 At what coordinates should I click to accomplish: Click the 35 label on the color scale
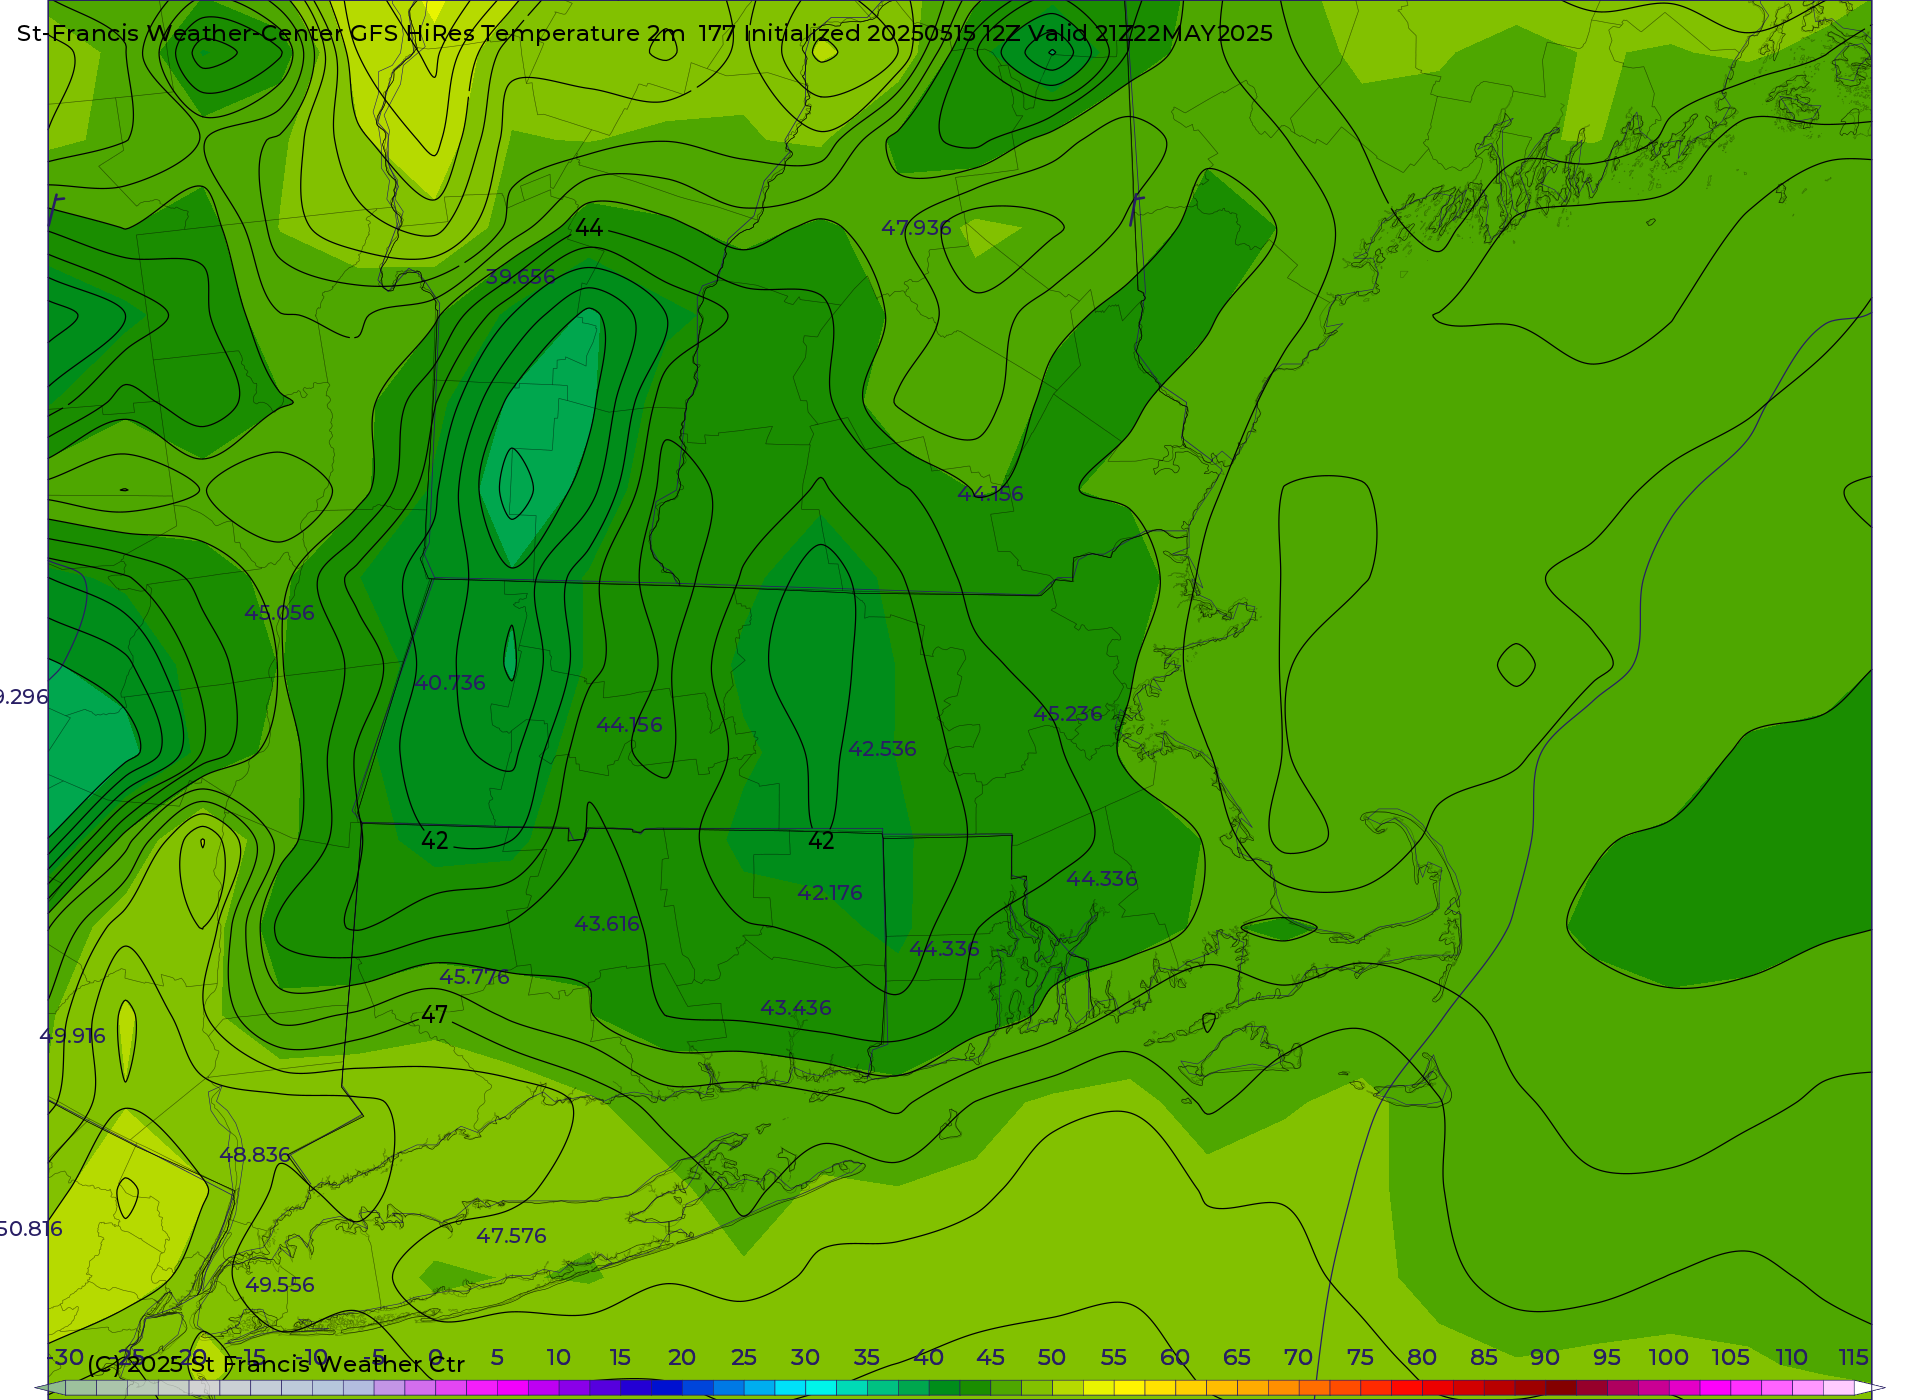click(x=867, y=1357)
